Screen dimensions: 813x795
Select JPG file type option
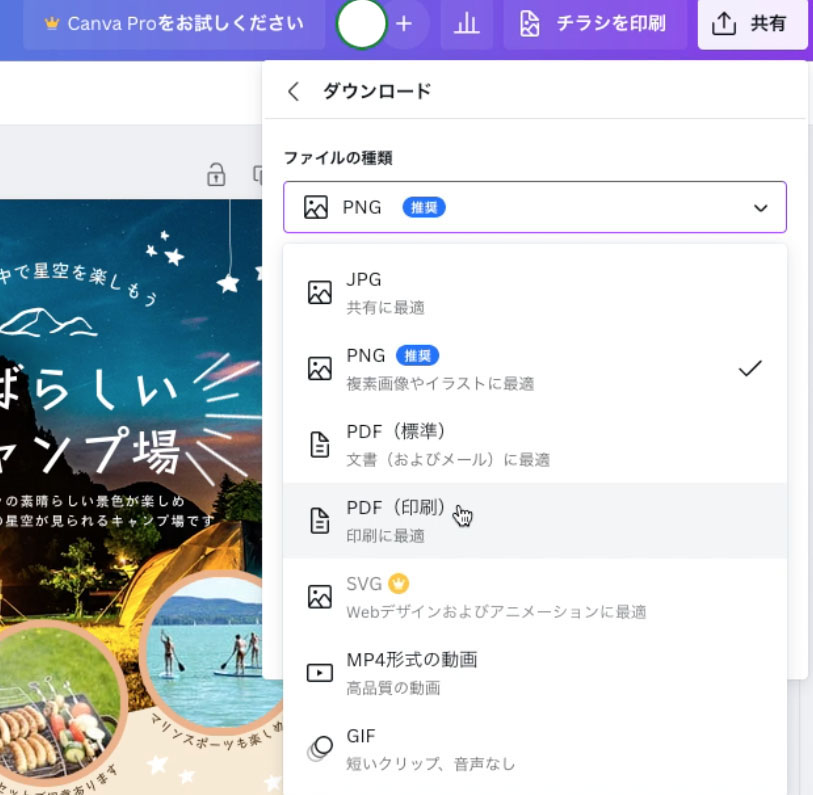click(535, 292)
